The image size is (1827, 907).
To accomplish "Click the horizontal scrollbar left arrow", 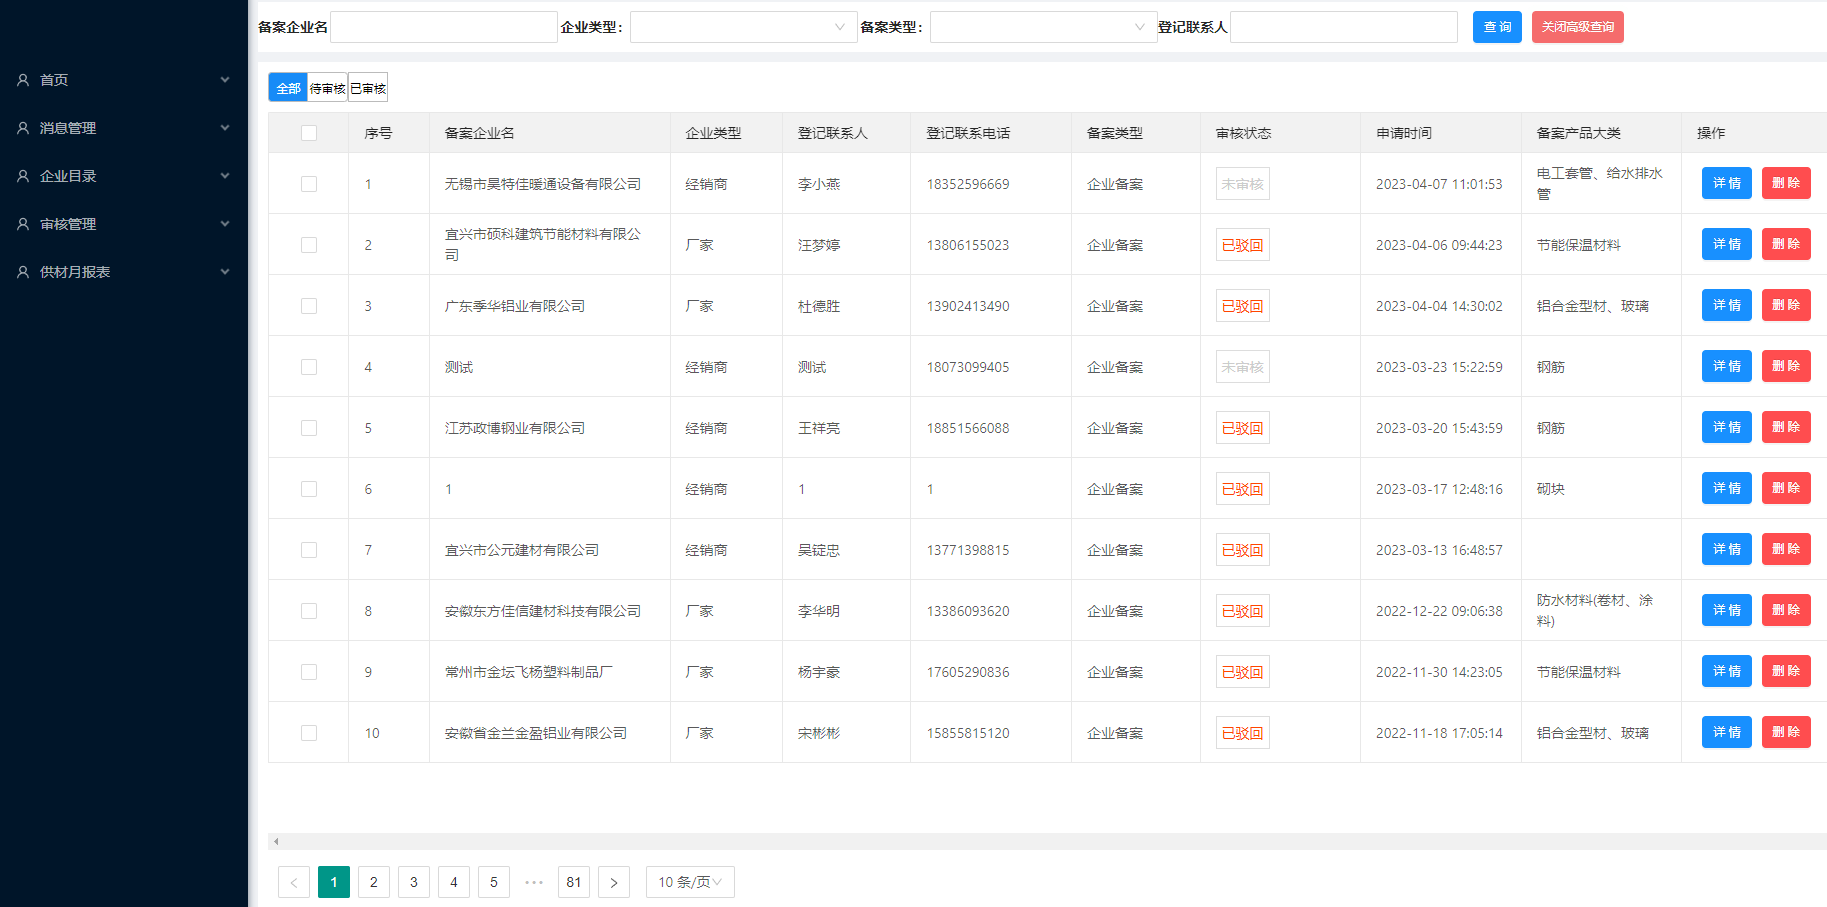I will [276, 842].
